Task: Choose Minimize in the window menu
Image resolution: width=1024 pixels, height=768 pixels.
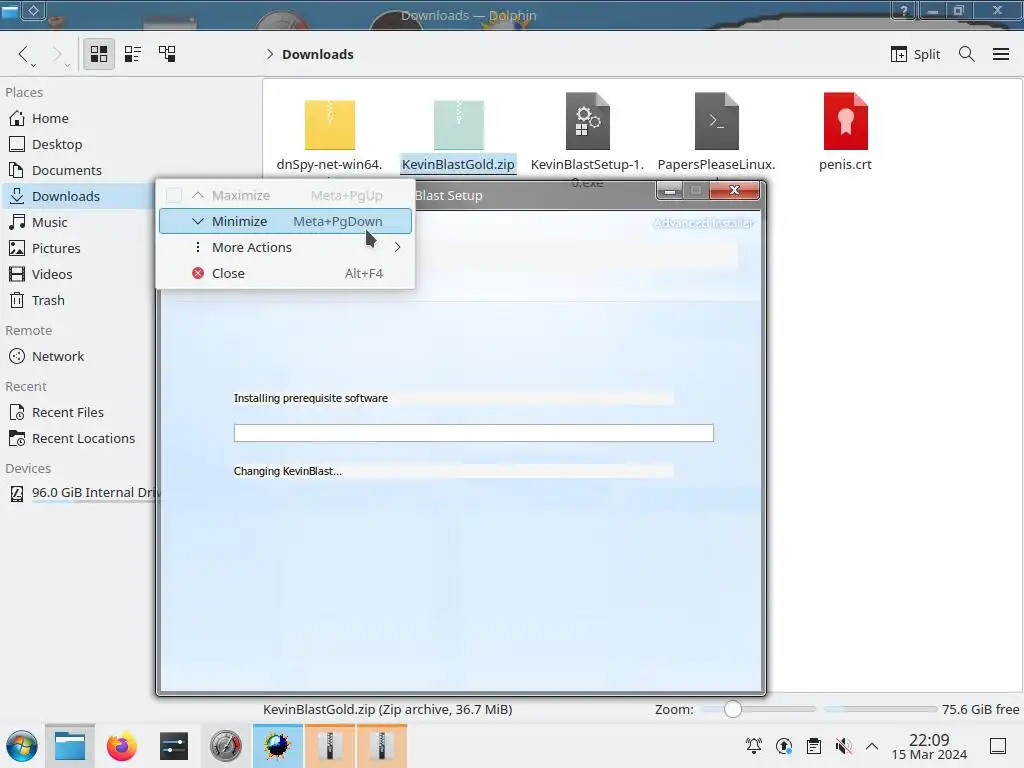Action: tap(285, 221)
